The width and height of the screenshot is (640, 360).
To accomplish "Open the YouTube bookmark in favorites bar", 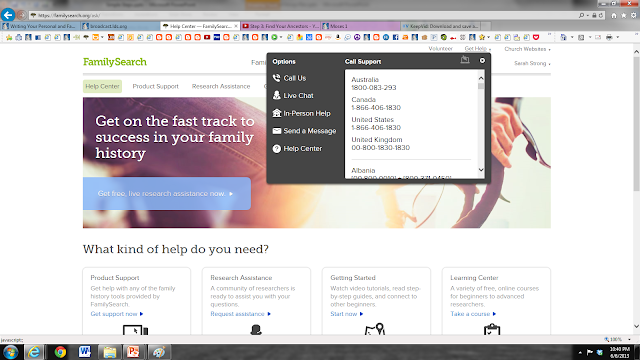I will tap(207, 37).
